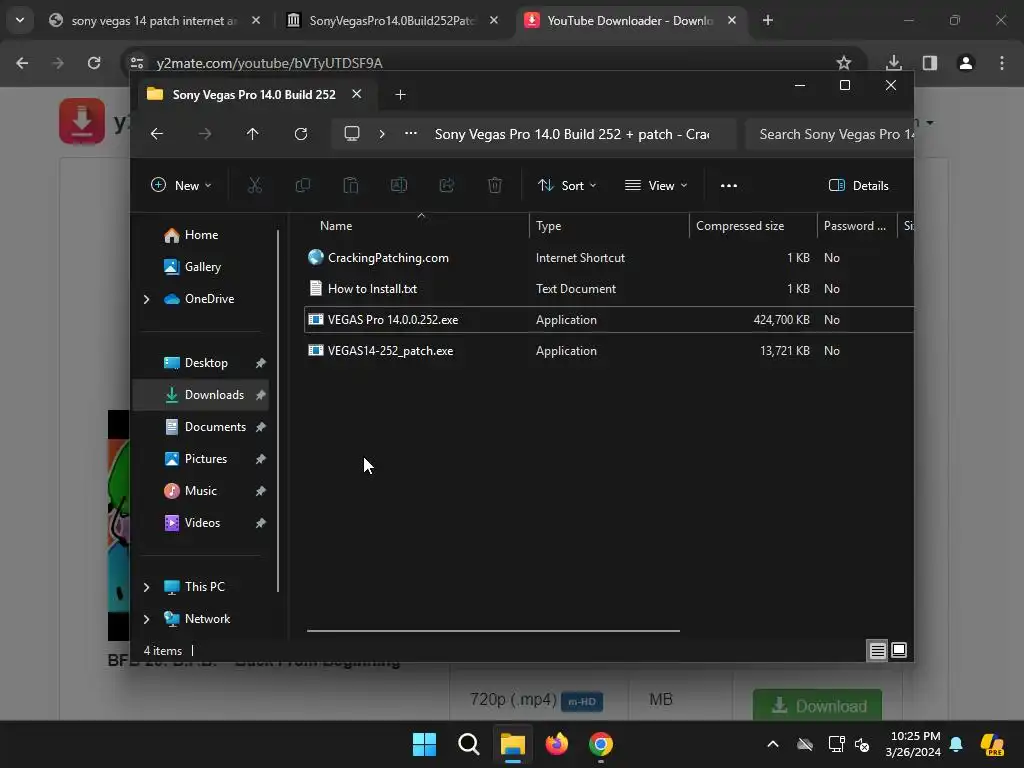Switch to SonyVegasPro14.0Build252 Chrome tab

tap(392, 21)
